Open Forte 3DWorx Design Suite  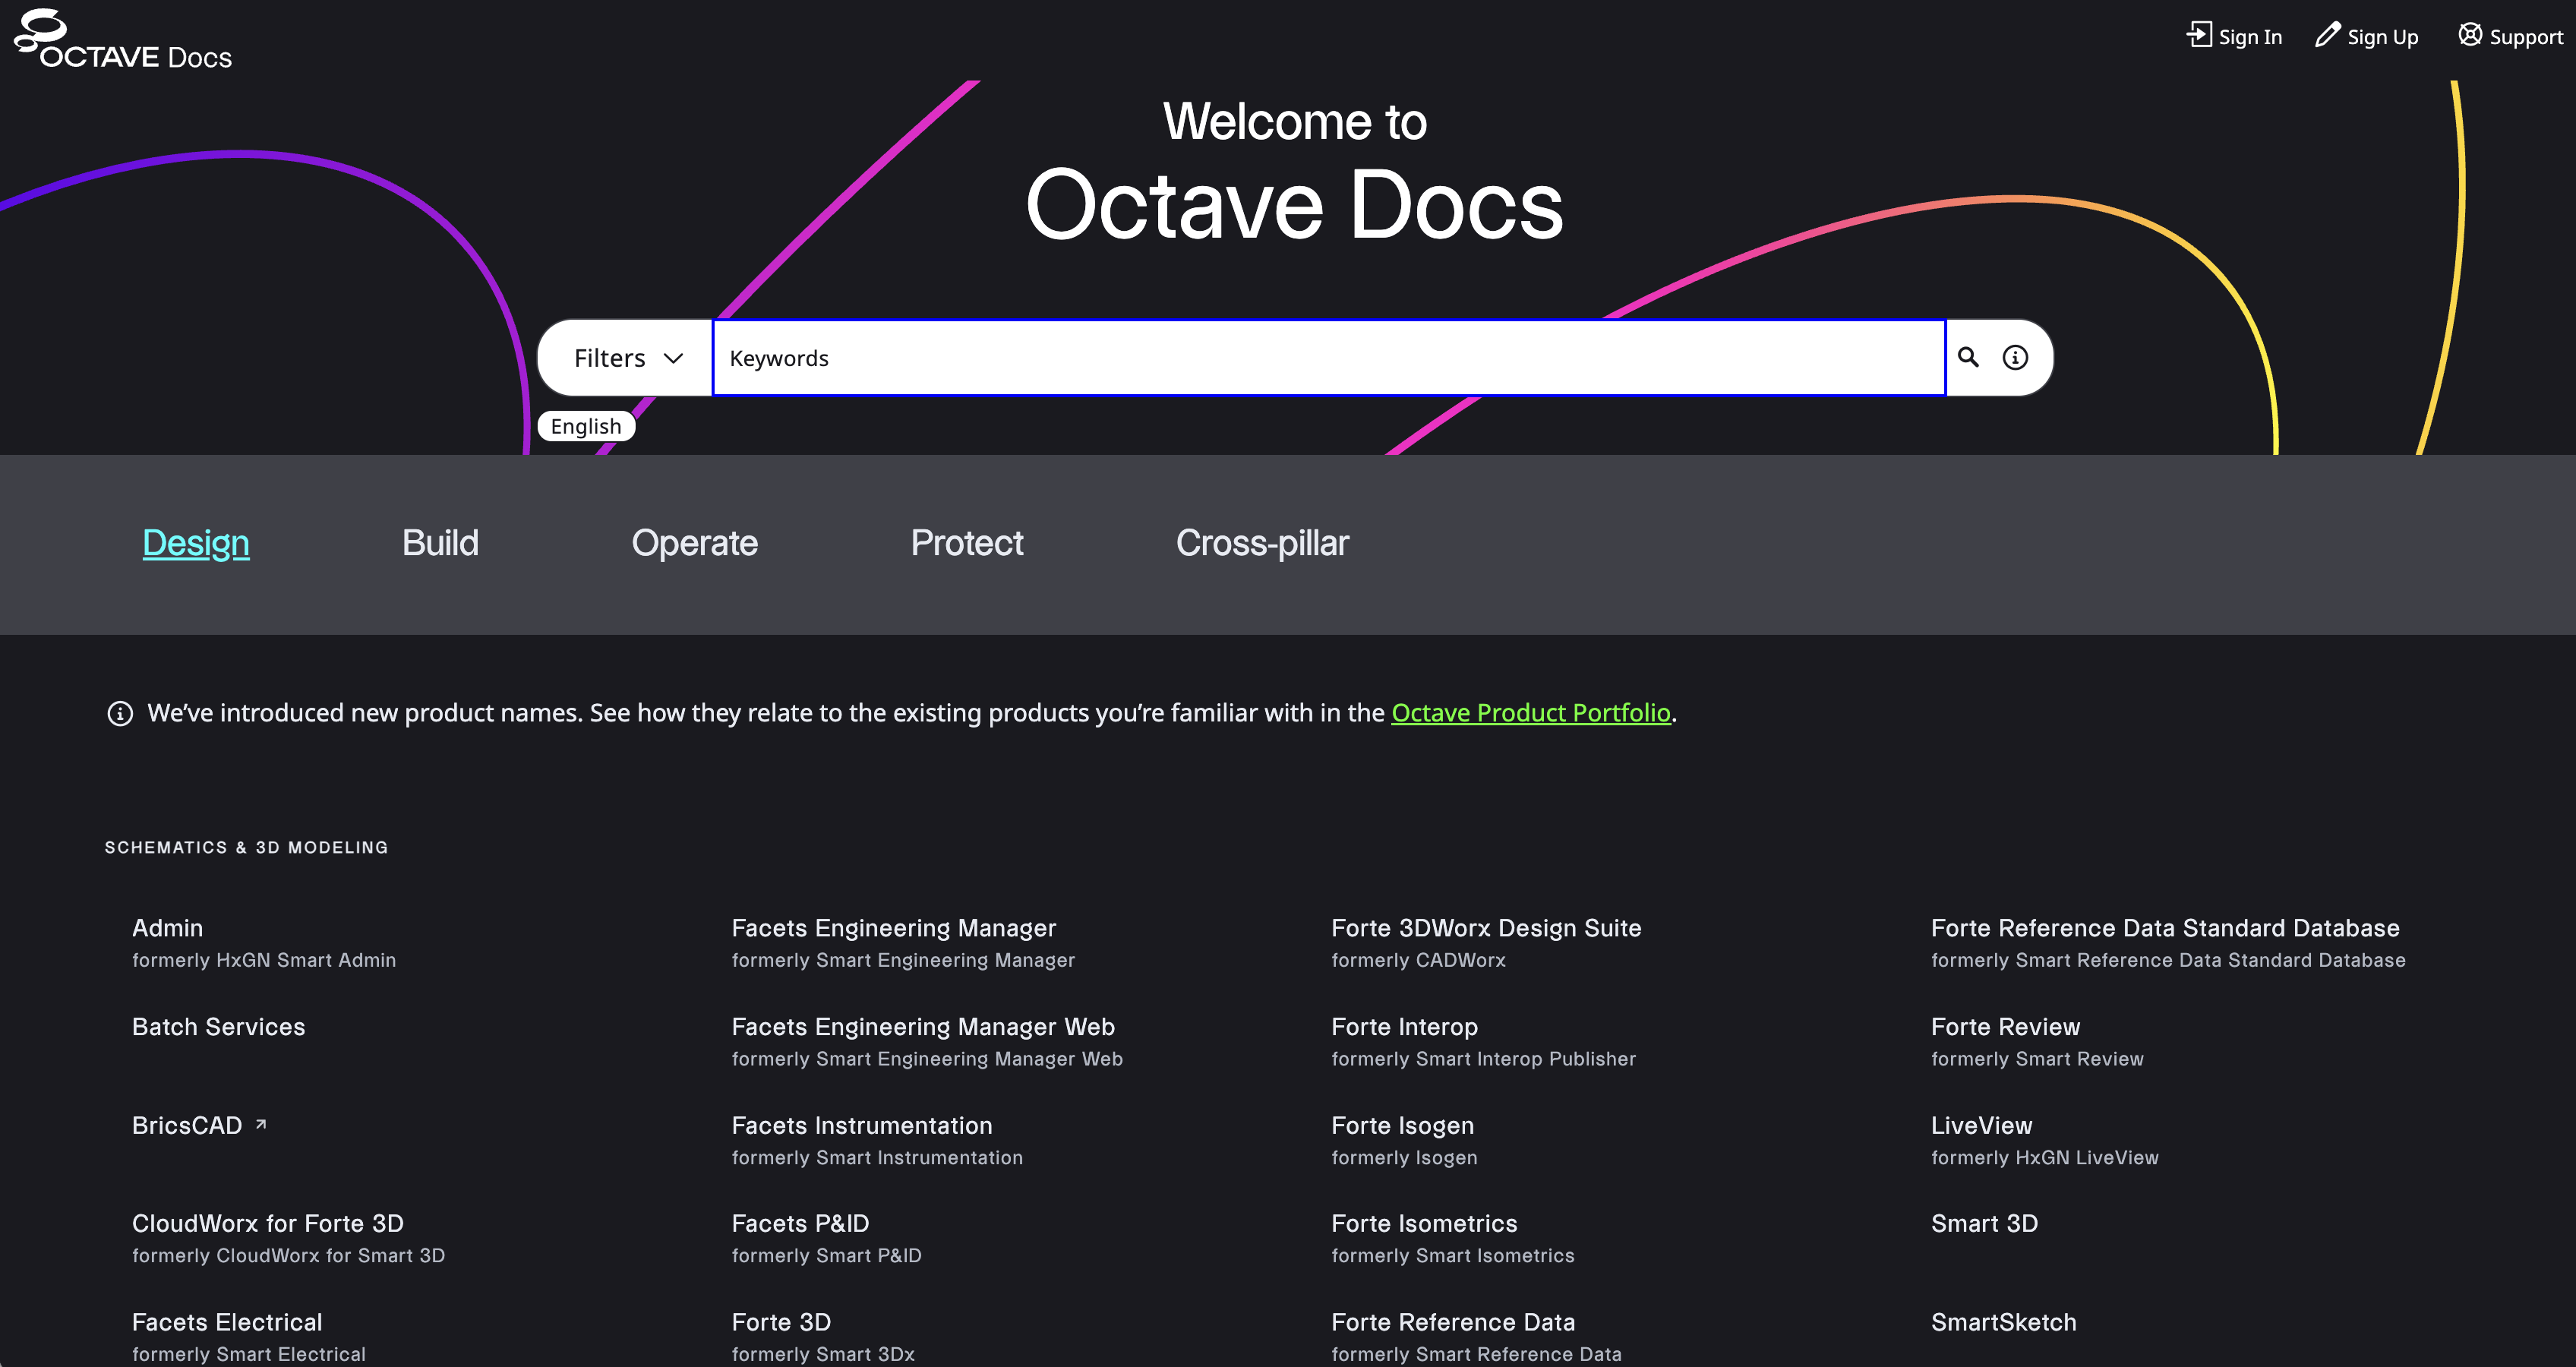1486,928
